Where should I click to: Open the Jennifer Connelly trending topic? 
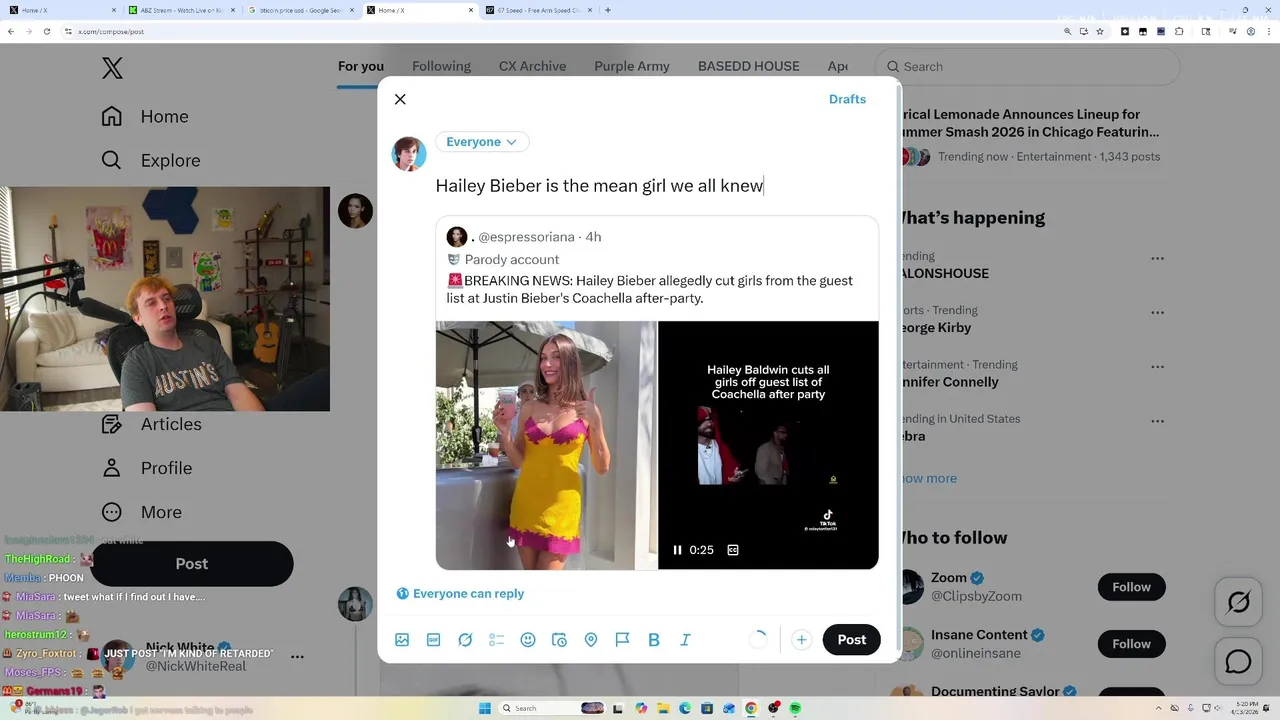click(x=949, y=382)
